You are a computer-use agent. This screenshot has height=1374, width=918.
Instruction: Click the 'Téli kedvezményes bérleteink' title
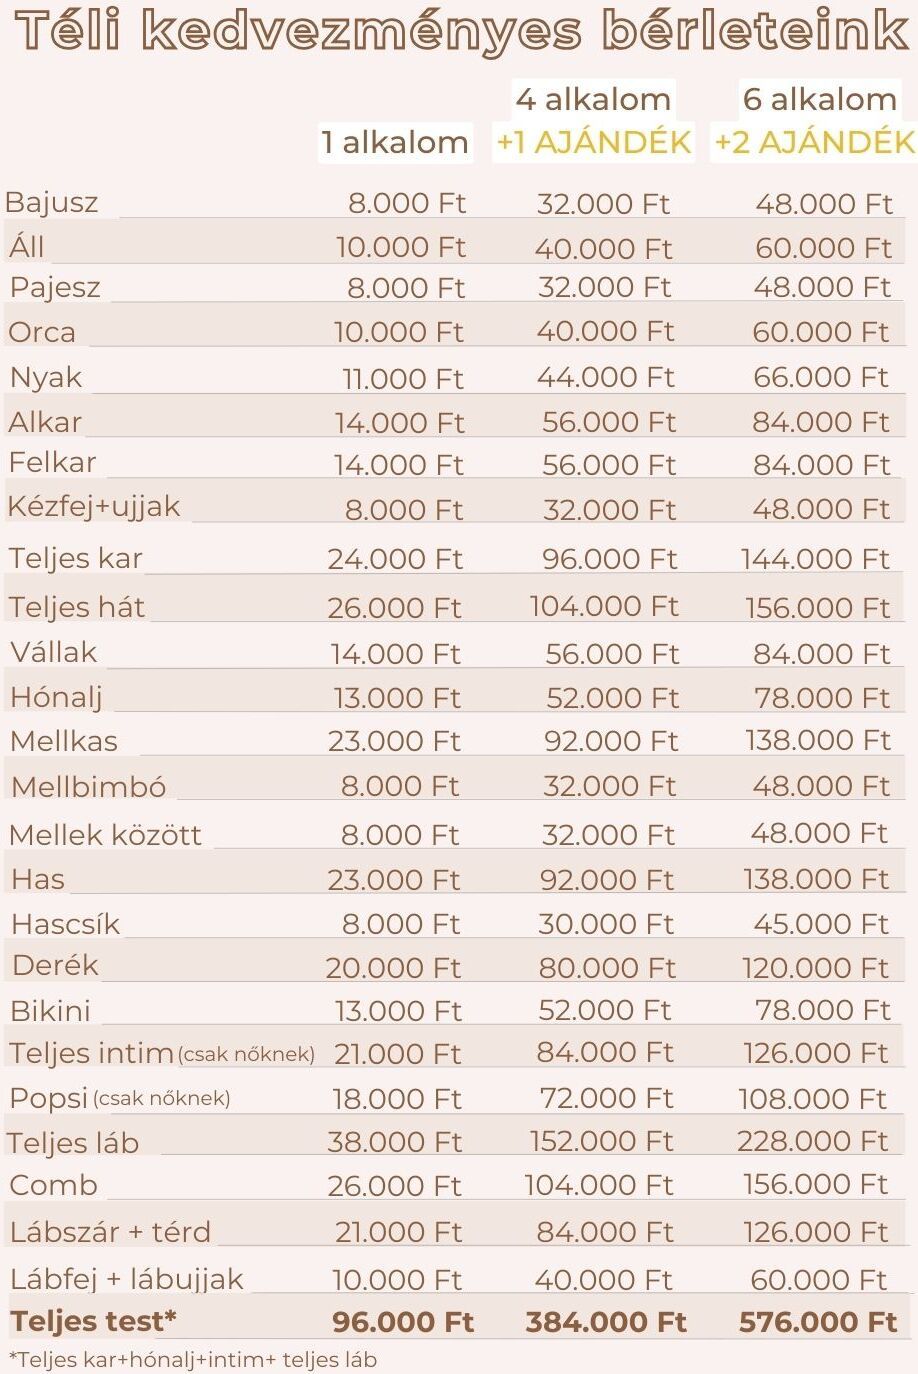click(461, 32)
